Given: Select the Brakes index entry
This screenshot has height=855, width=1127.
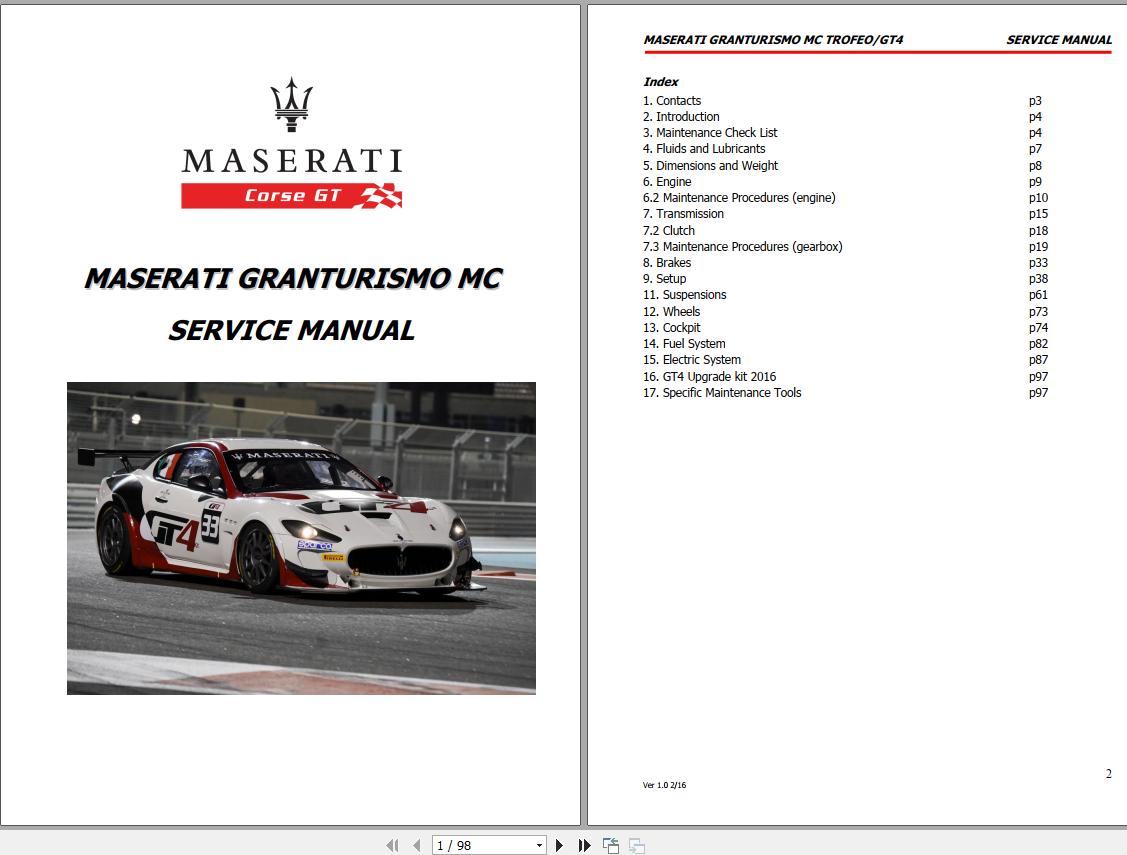Looking at the screenshot, I should click(668, 262).
